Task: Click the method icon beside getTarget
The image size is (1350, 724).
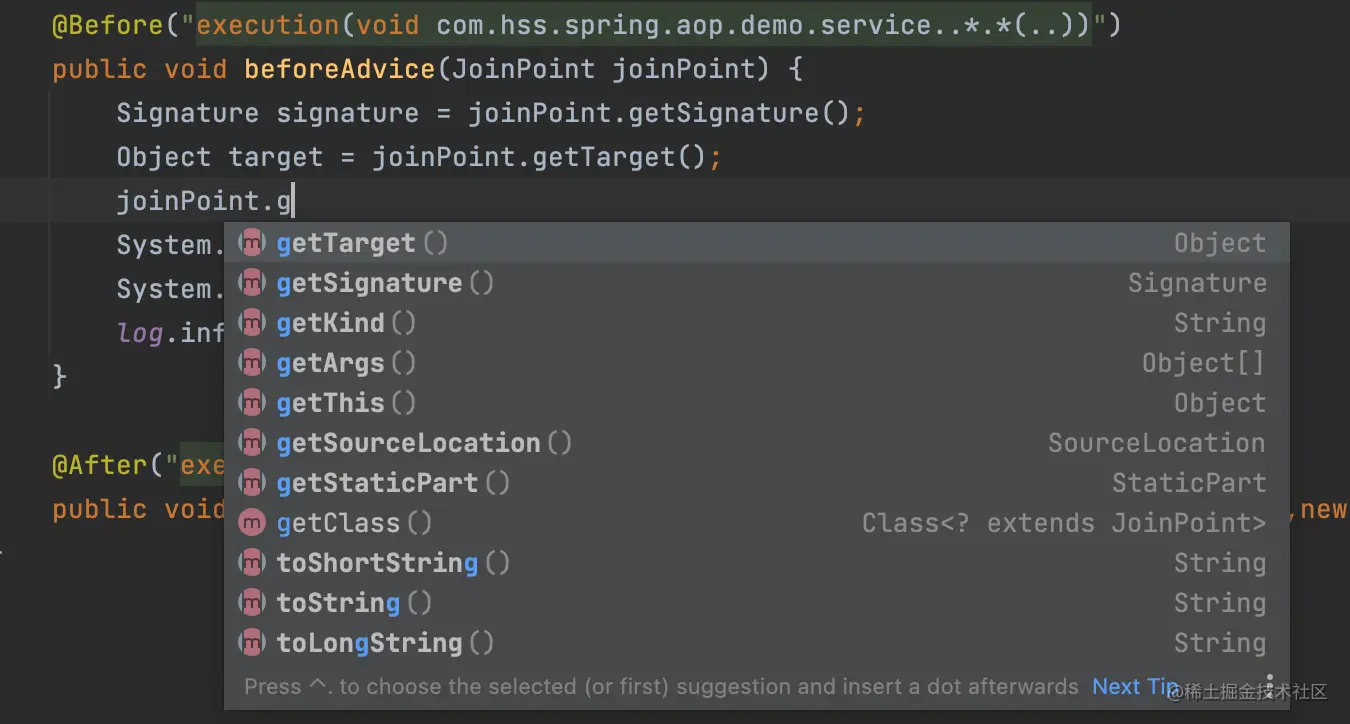Action: click(252, 243)
